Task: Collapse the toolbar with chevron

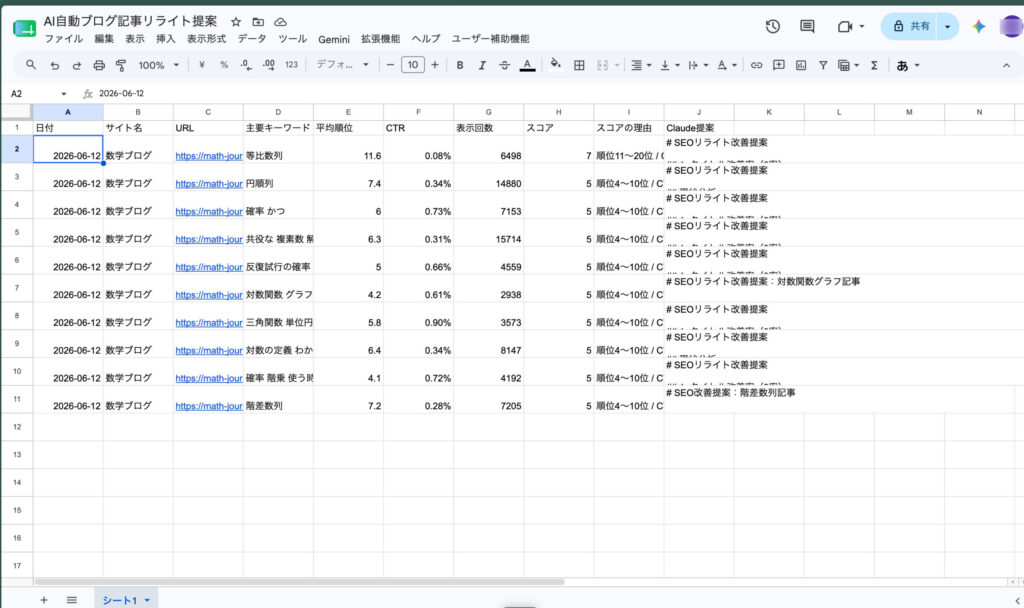Action: point(1006,65)
